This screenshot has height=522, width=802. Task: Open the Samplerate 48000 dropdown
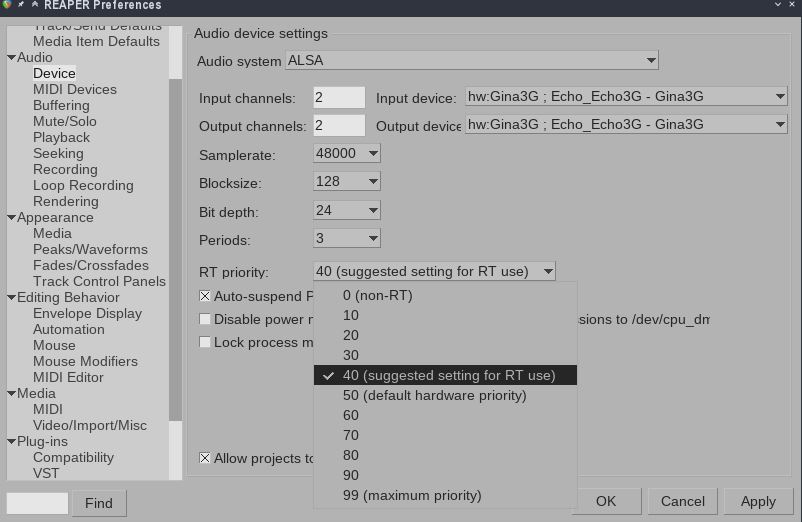point(347,153)
